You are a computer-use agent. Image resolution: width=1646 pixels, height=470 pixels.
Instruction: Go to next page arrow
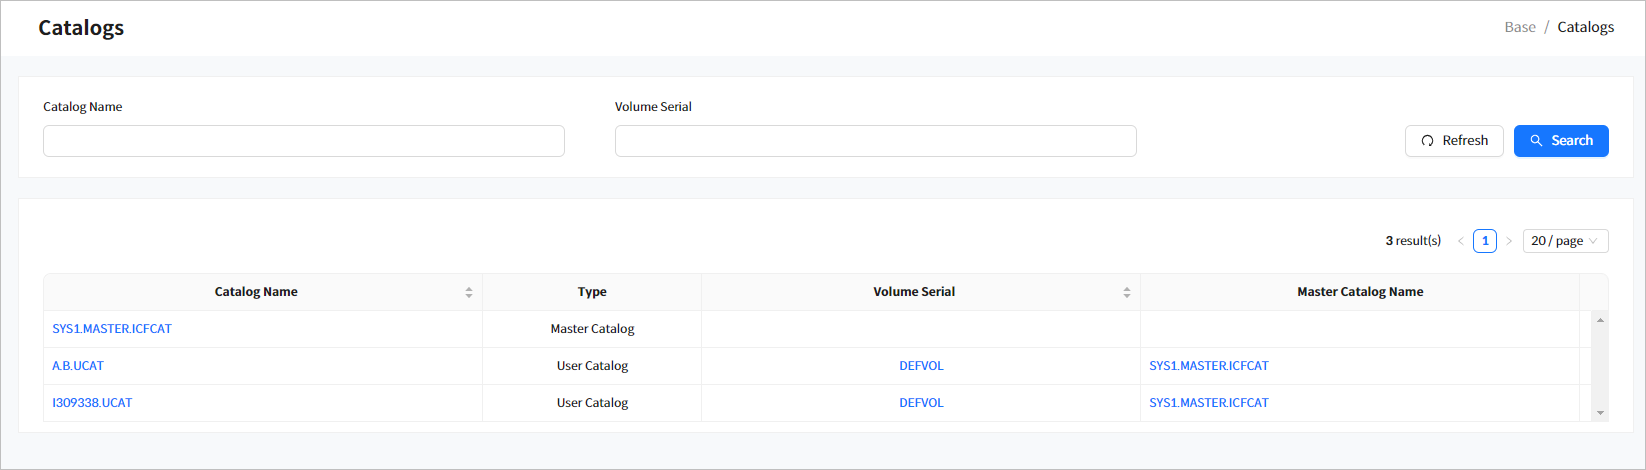click(x=1509, y=241)
